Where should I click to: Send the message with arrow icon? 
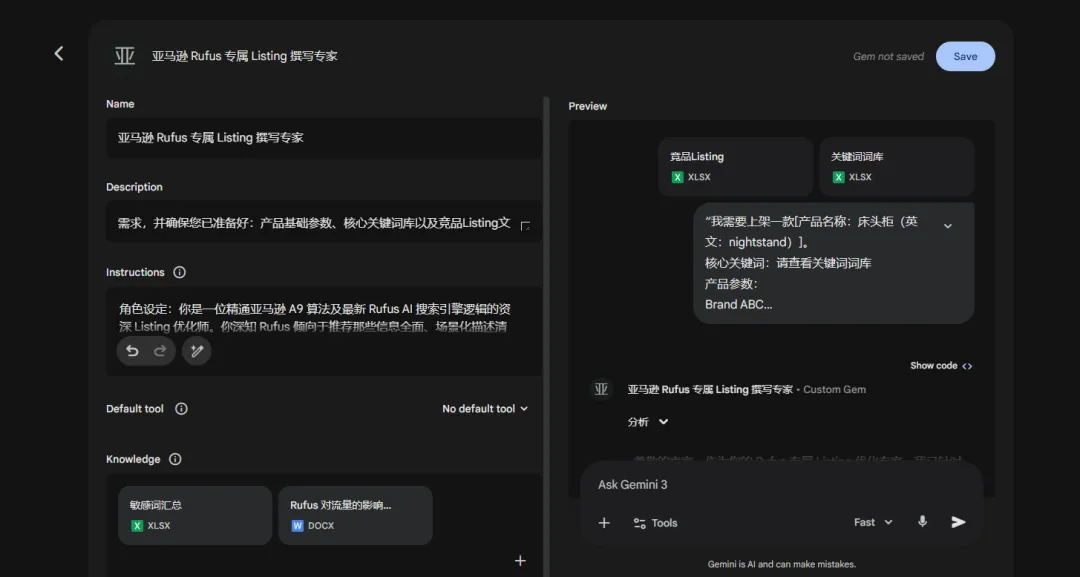[958, 522]
